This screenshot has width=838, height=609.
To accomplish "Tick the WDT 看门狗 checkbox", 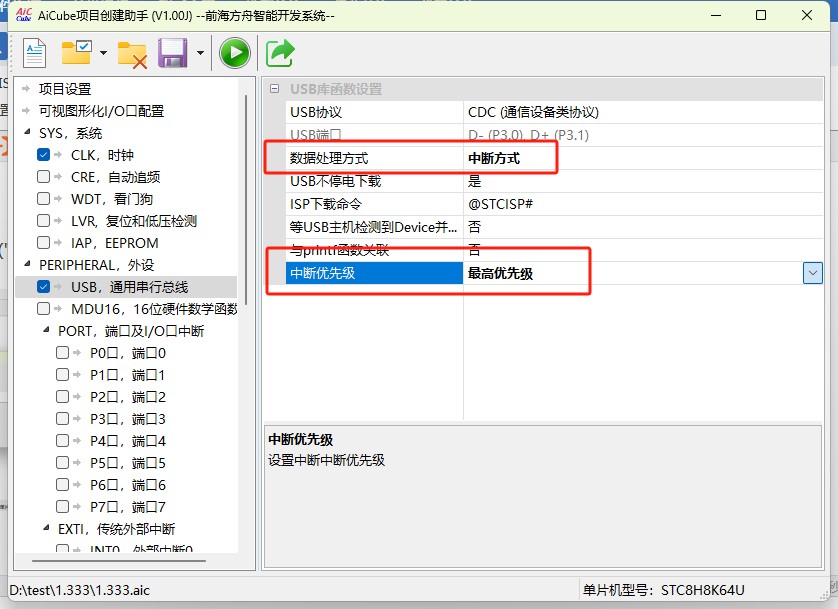I will (x=44, y=199).
